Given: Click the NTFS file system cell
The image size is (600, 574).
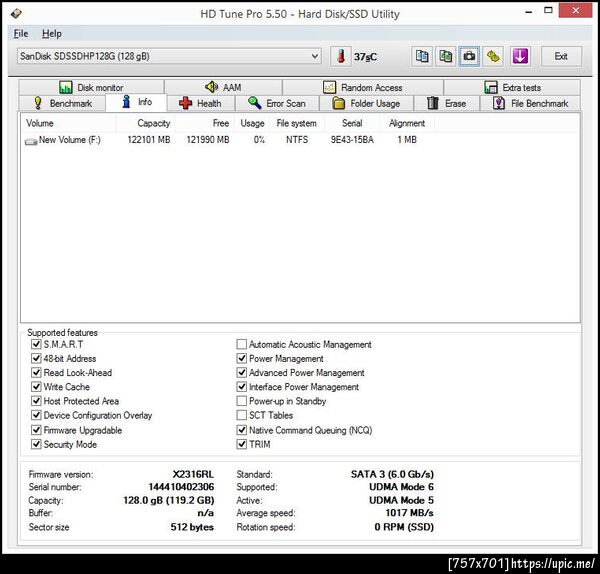Looking at the screenshot, I should tap(297, 140).
